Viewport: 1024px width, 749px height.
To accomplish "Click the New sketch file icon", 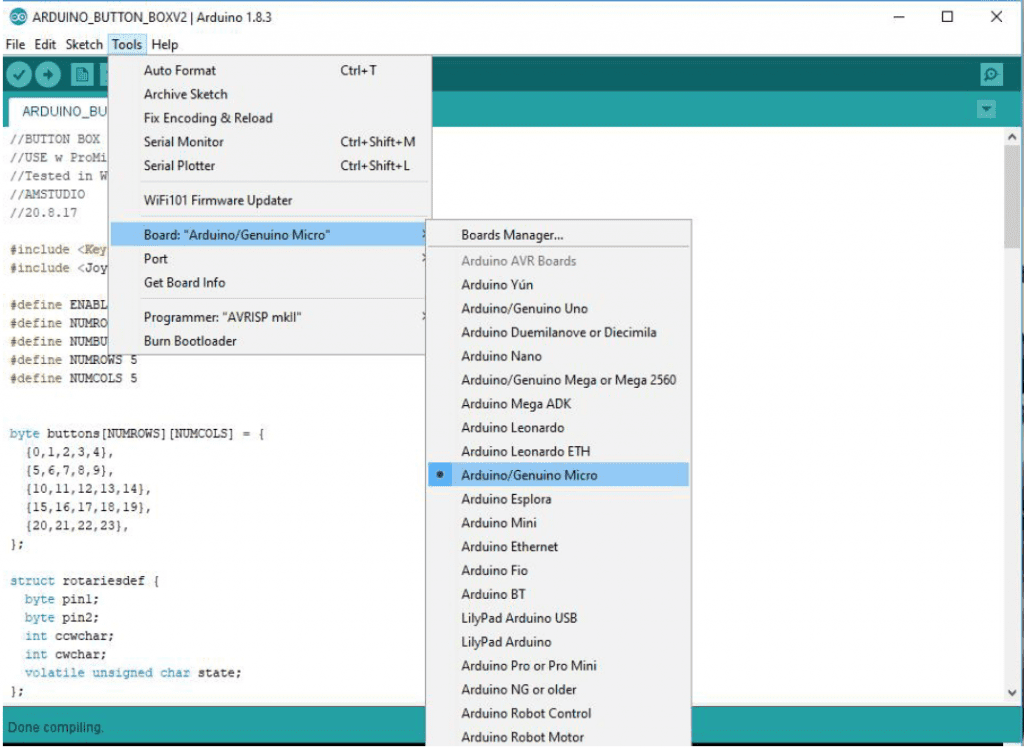I will pos(81,75).
